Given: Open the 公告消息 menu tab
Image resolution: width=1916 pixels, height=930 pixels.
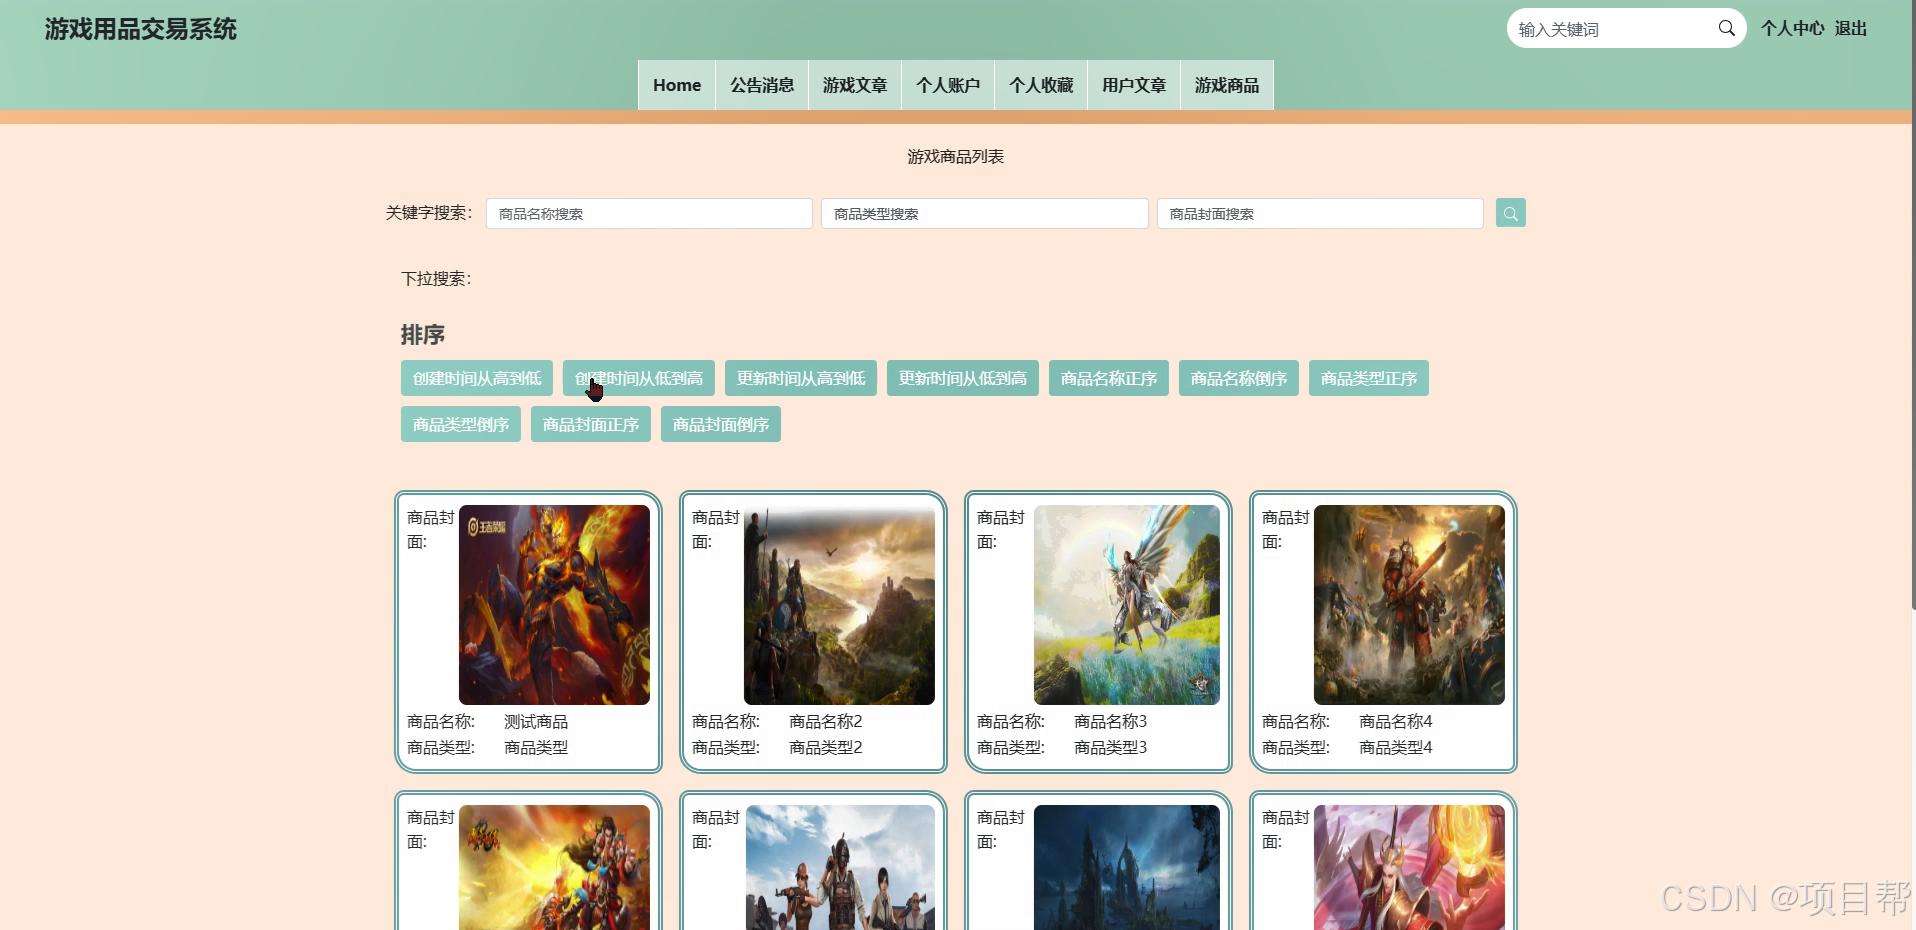Looking at the screenshot, I should tap(762, 85).
